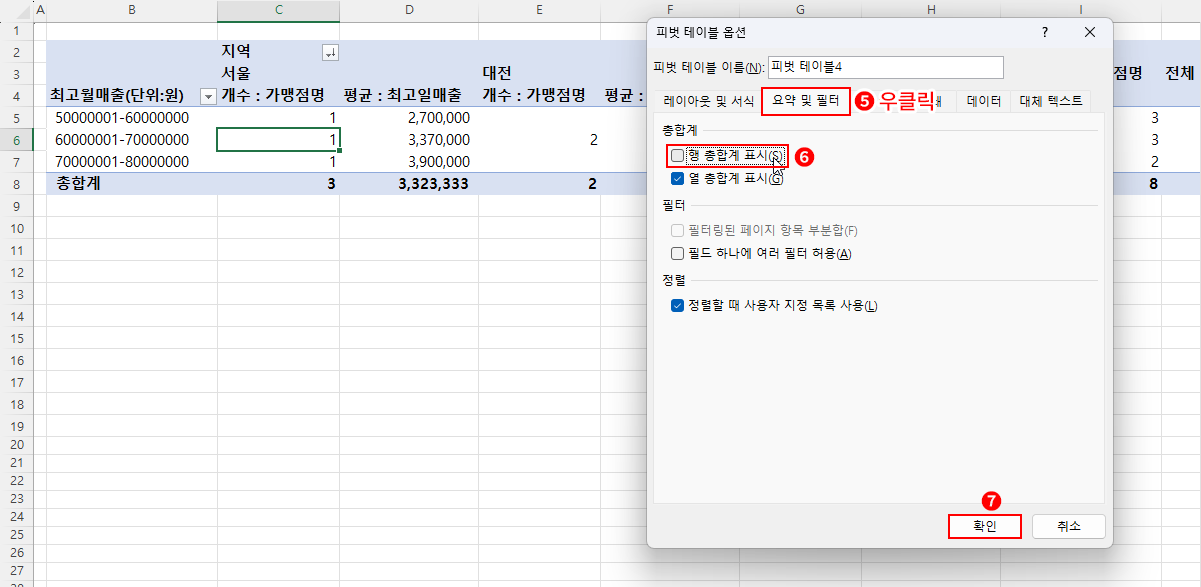
Task: Select the 요약 및 필터 tab
Action: click(x=806, y=101)
